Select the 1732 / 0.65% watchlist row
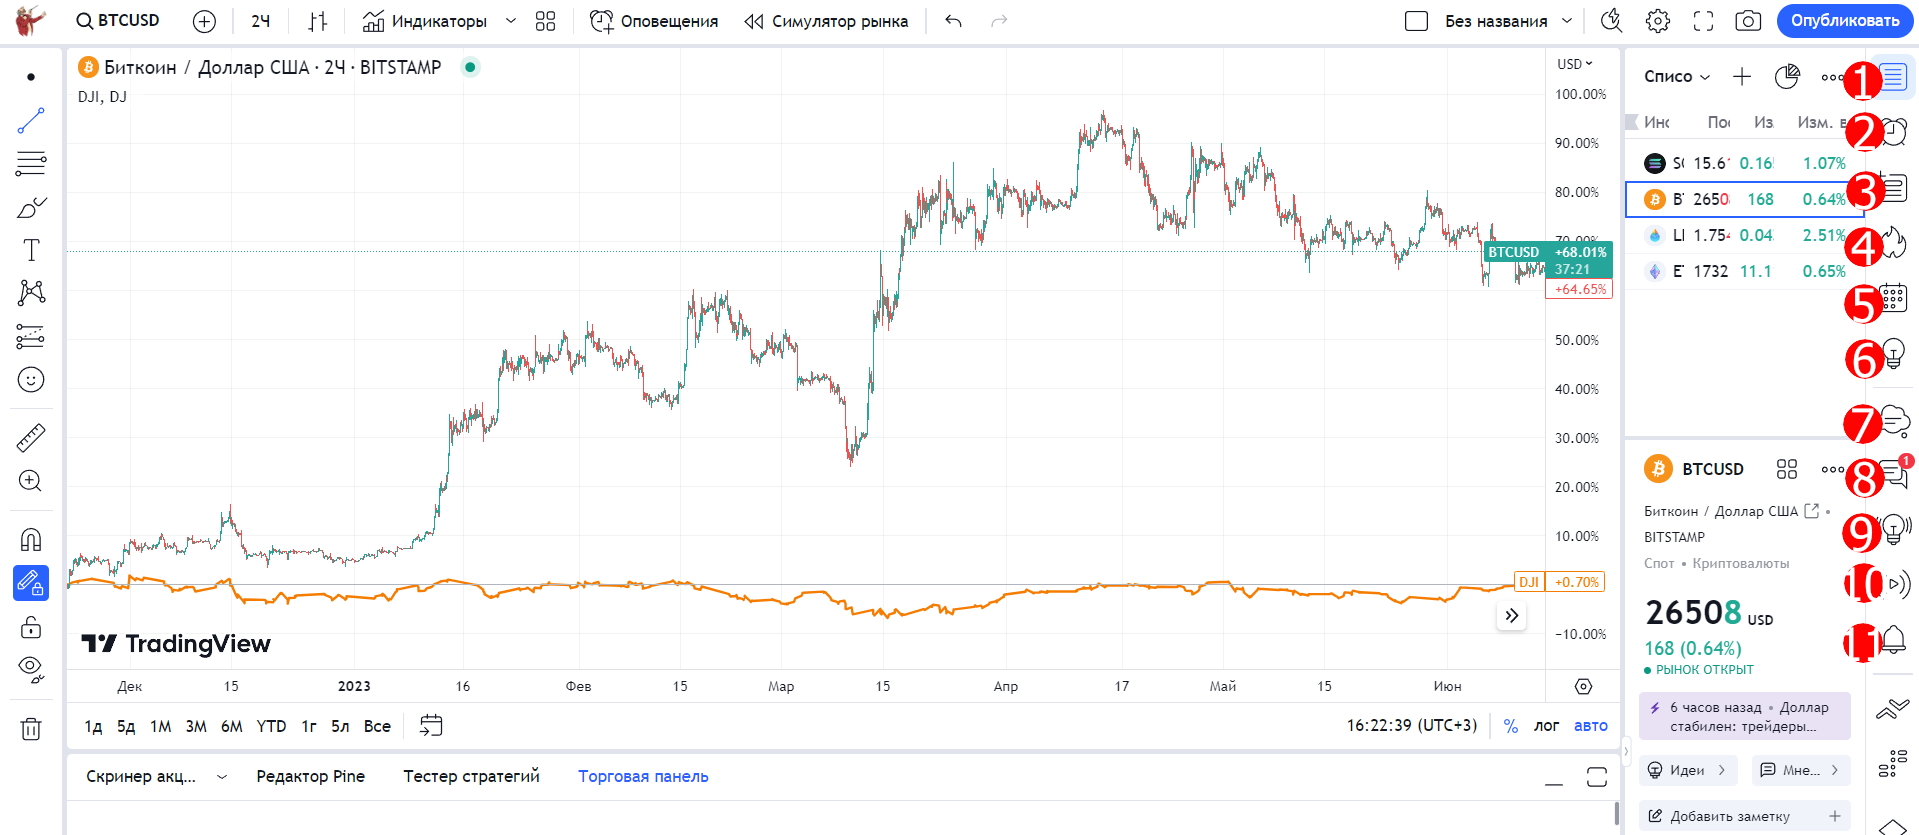This screenshot has width=1919, height=835. pos(1745,271)
